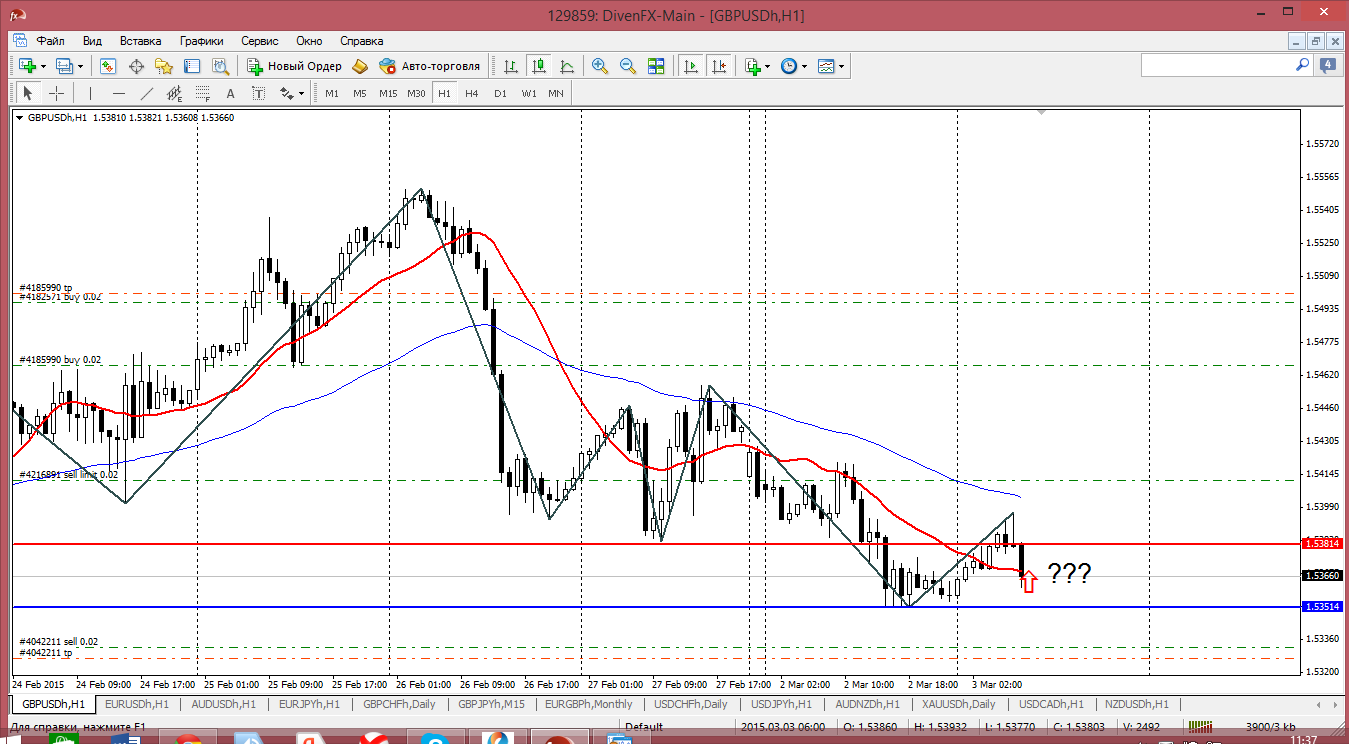Open the Market Watch panel
The width and height of the screenshot is (1353, 744).
click(108, 66)
